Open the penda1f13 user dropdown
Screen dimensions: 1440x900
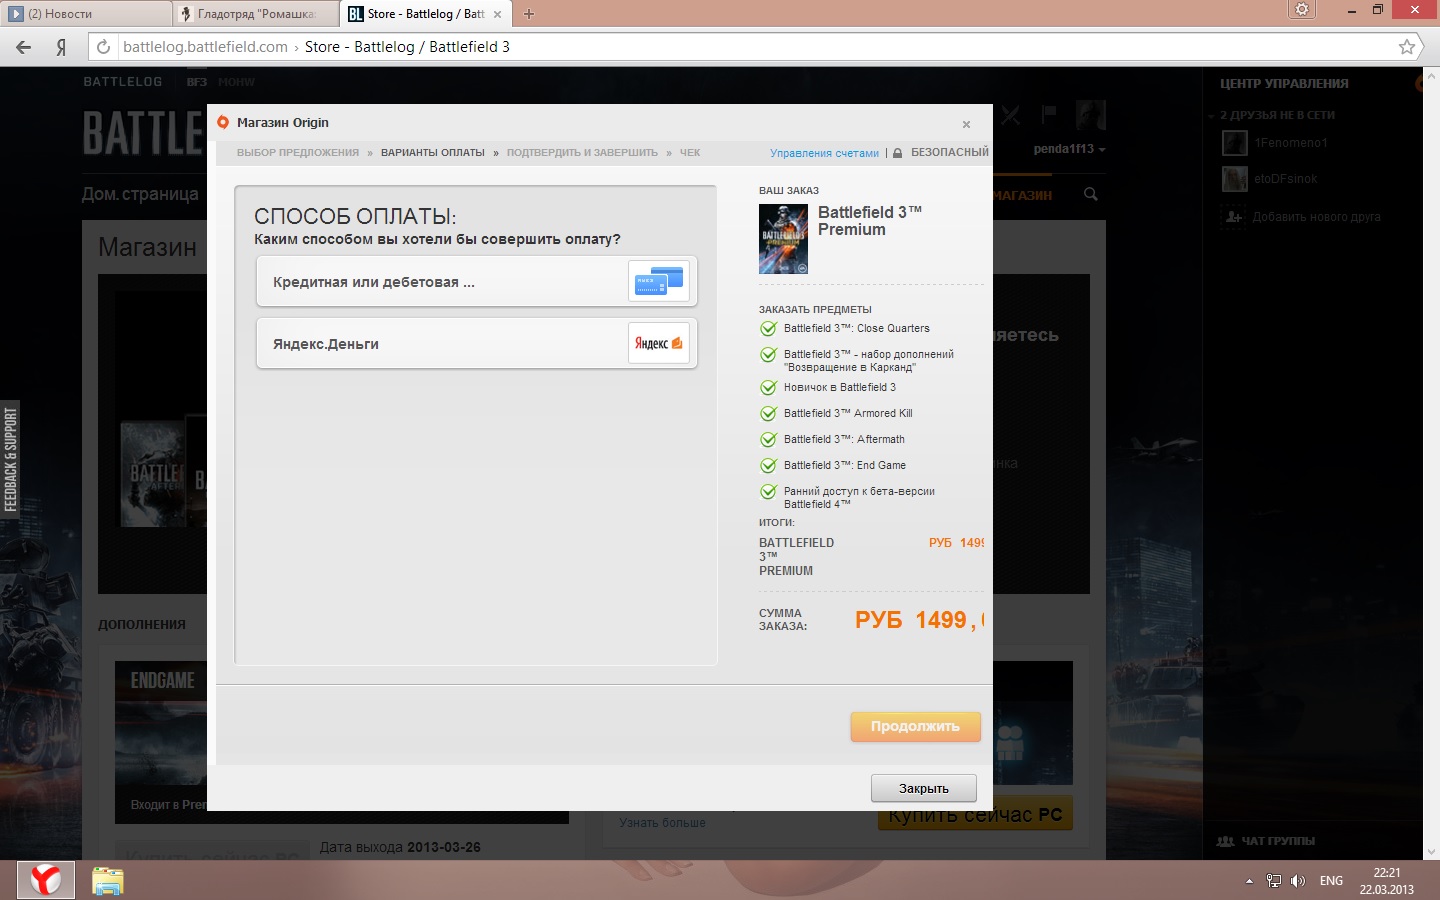(1069, 149)
